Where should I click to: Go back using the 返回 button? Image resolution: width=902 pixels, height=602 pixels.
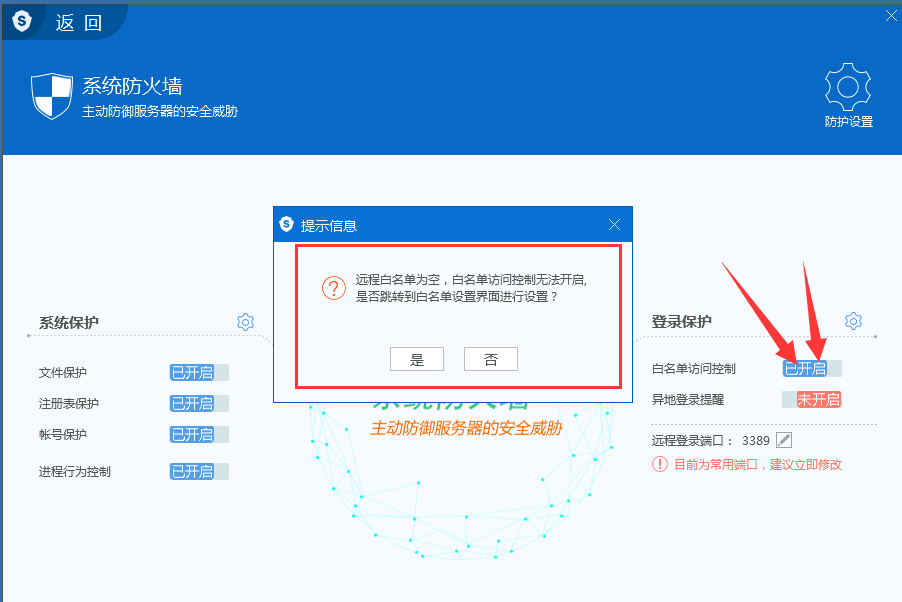point(79,22)
